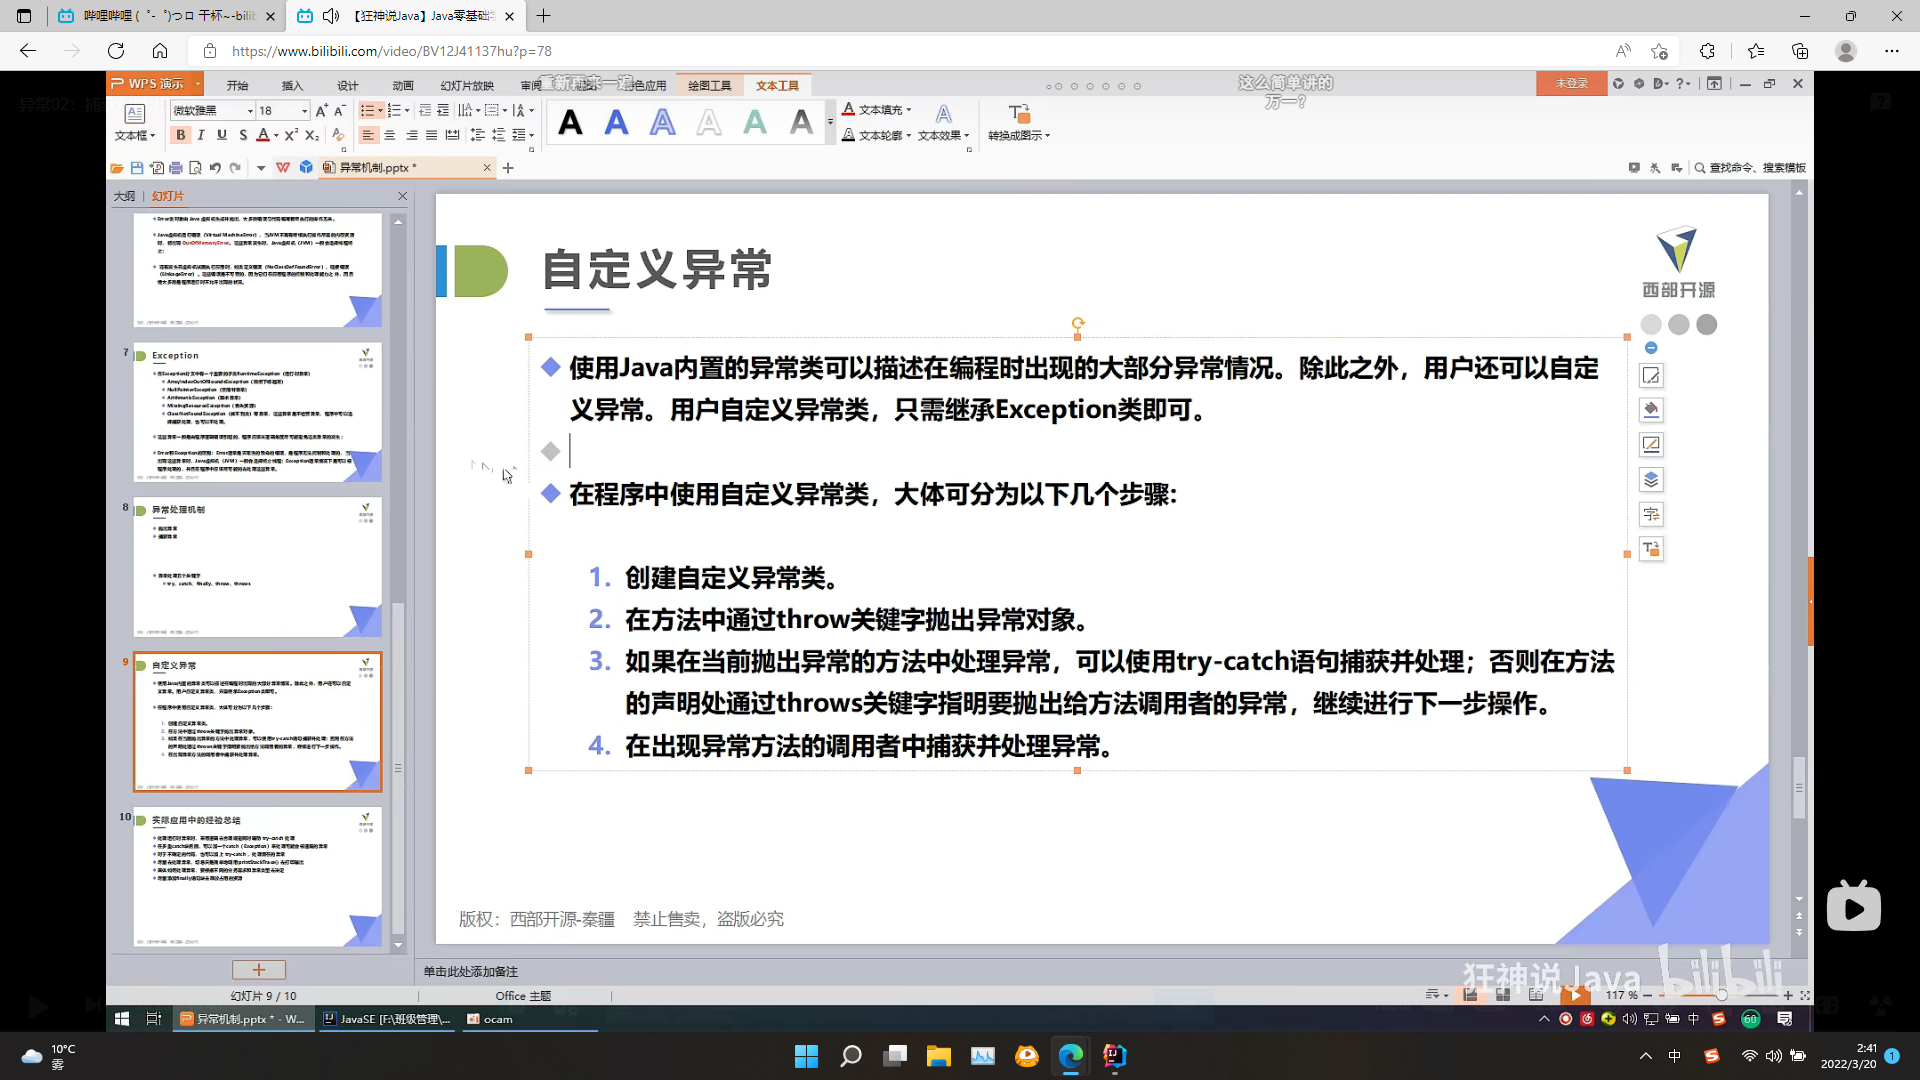The width and height of the screenshot is (1920, 1080).
Task: Switch to the 绘图工具 tab
Action: pyautogui.click(x=709, y=85)
